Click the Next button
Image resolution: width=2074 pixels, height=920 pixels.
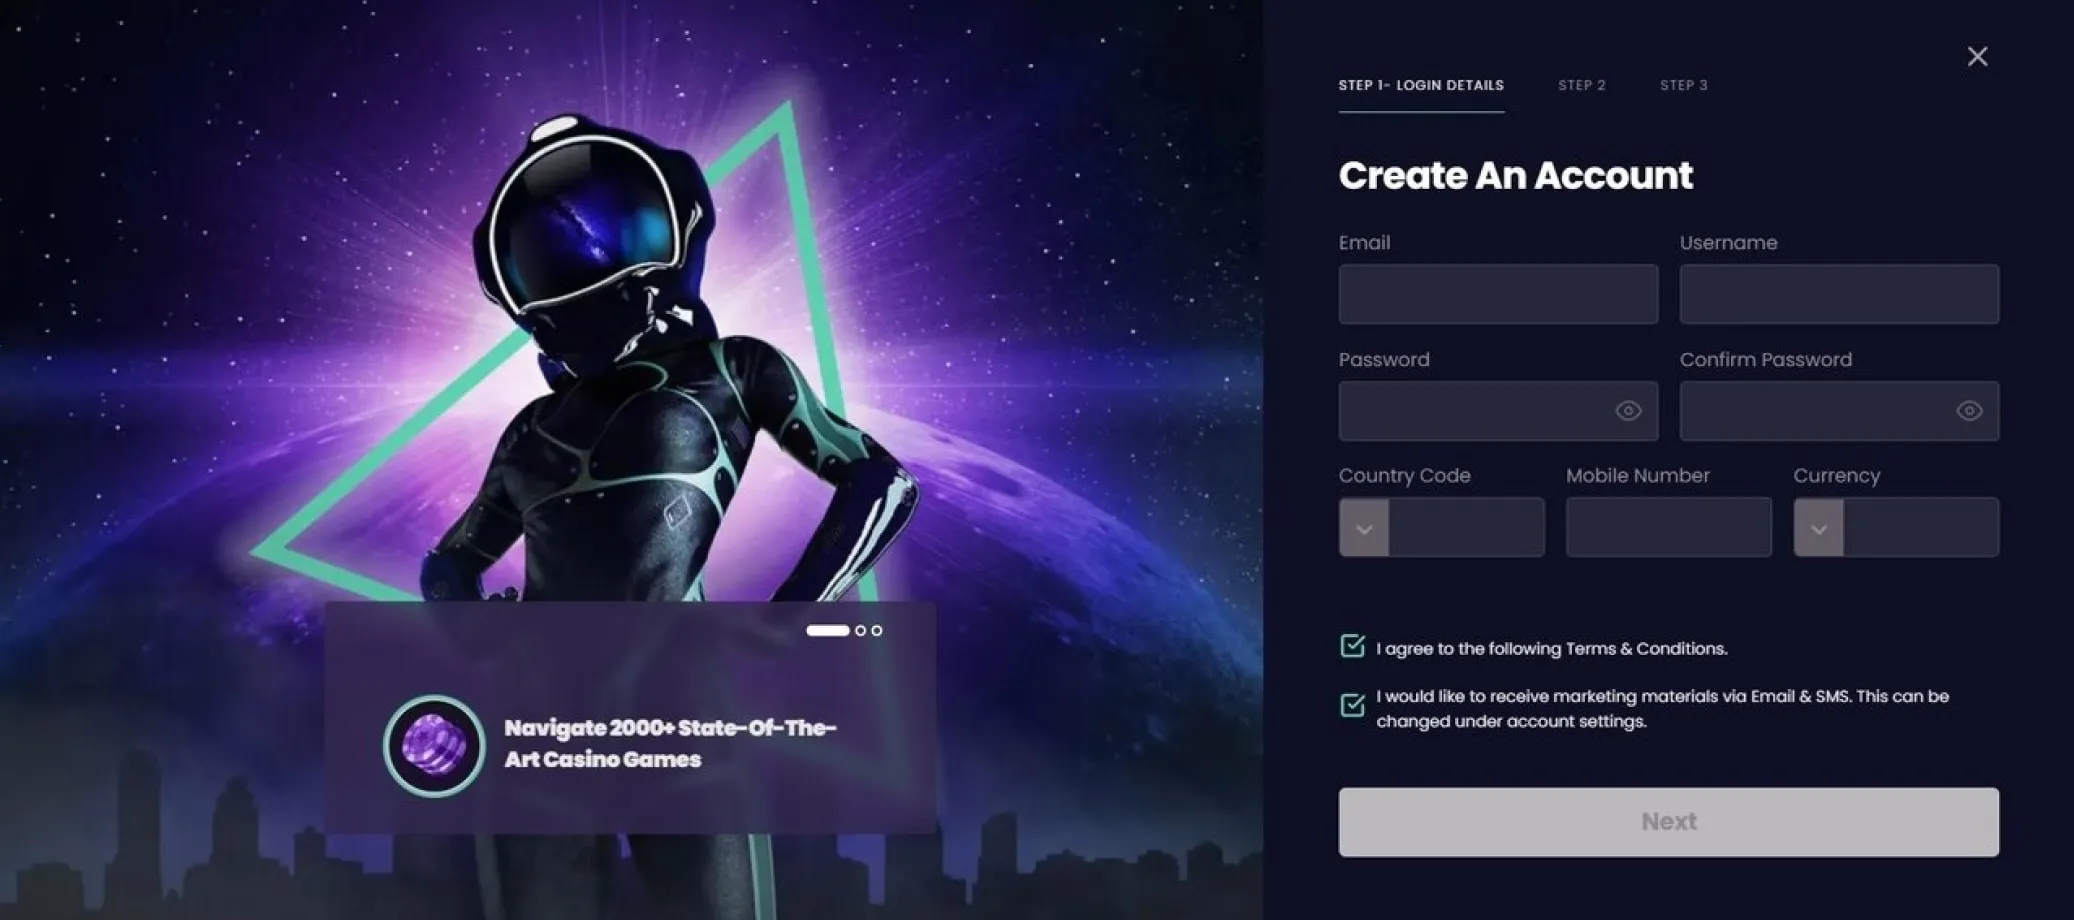(x=1669, y=822)
